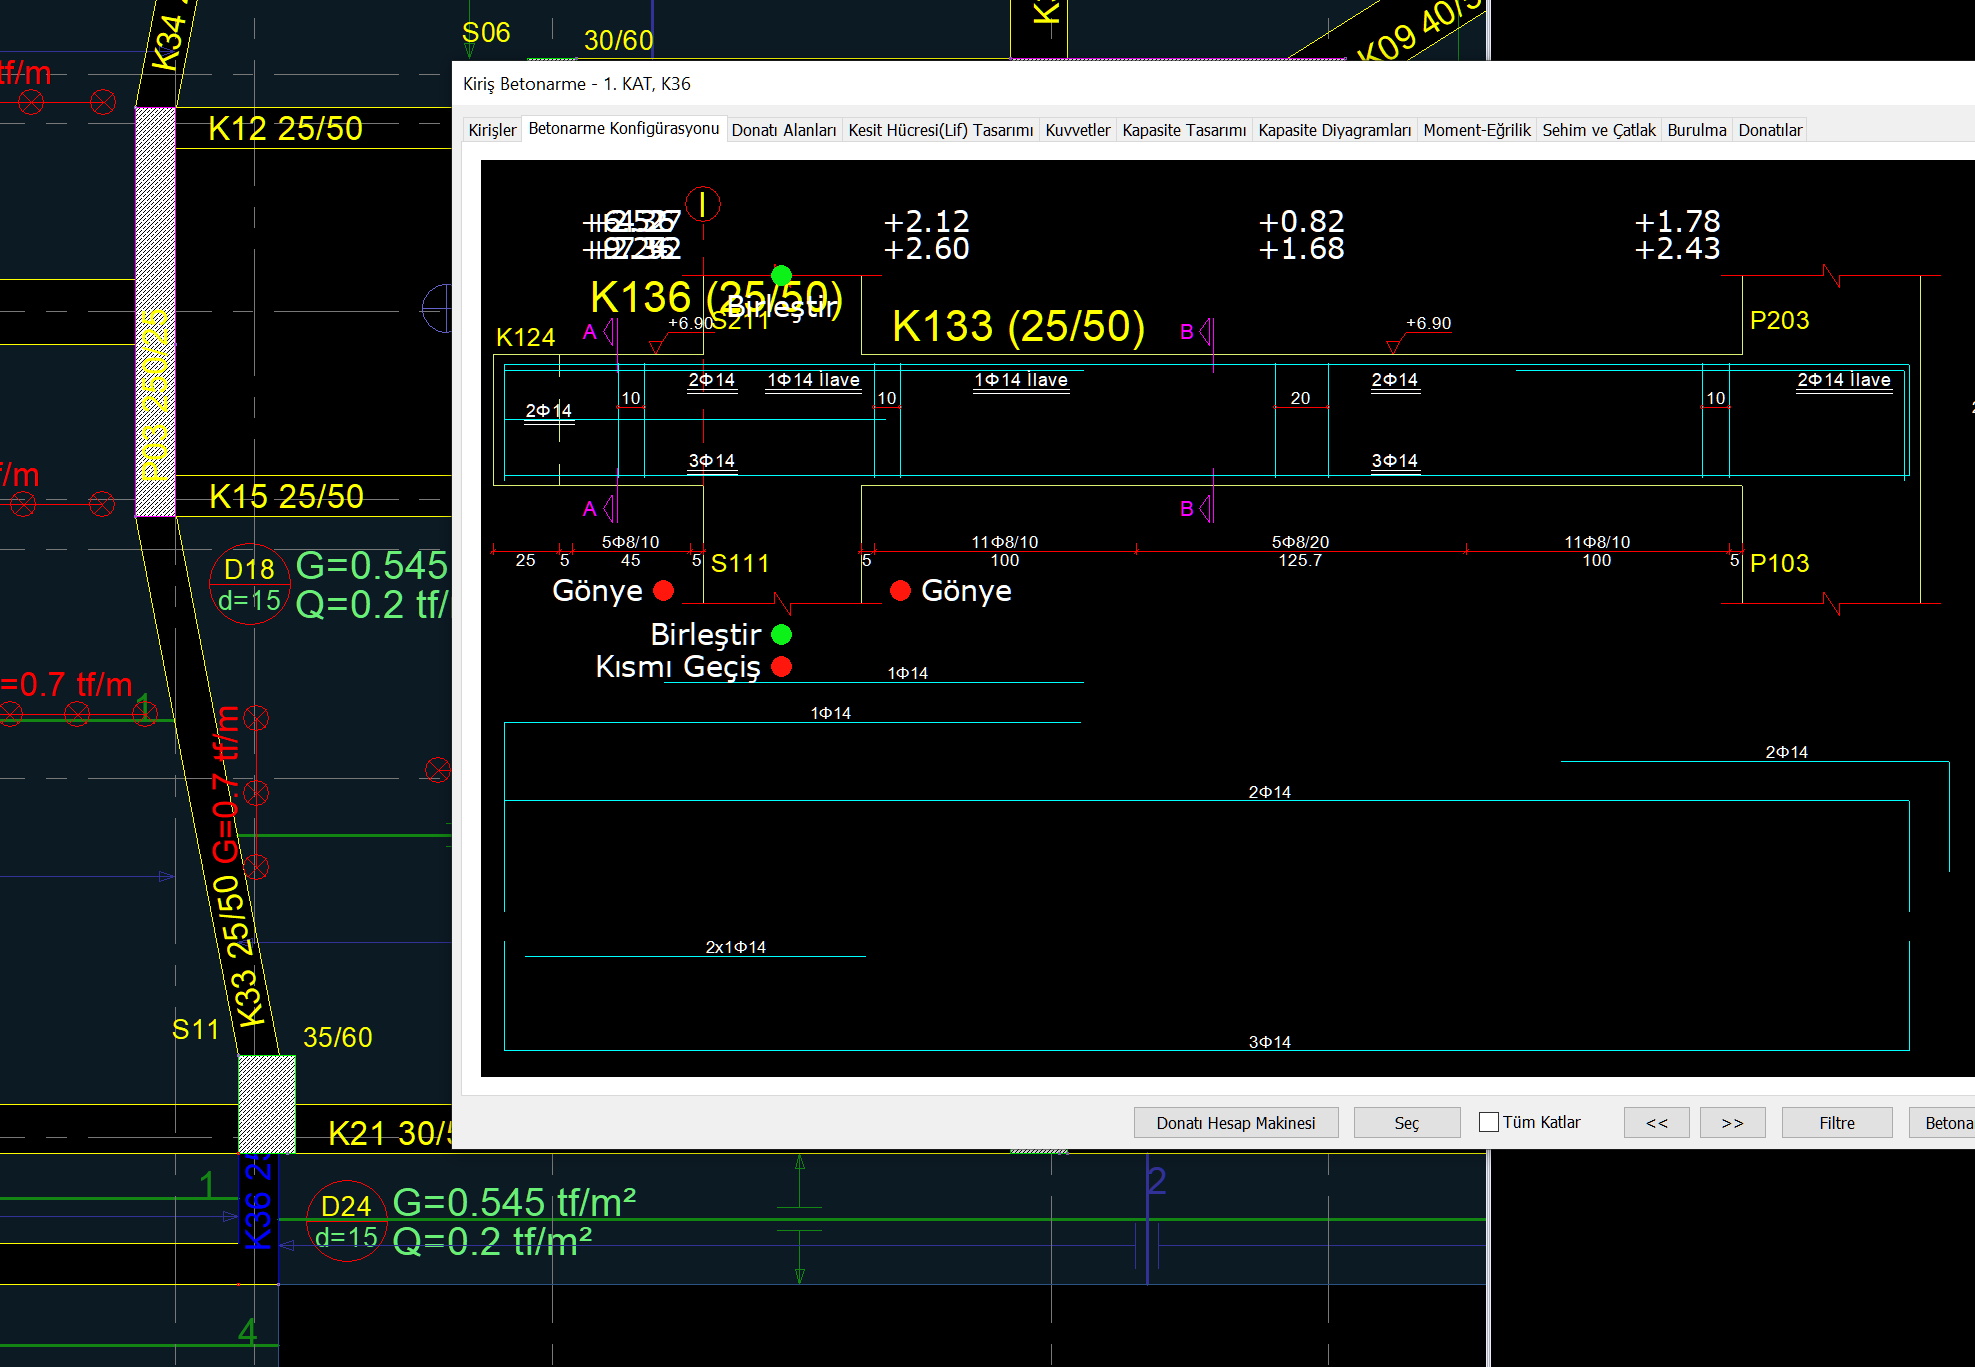Switch to the Burulma tab
Image resolution: width=1975 pixels, height=1367 pixels.
pos(1697,130)
